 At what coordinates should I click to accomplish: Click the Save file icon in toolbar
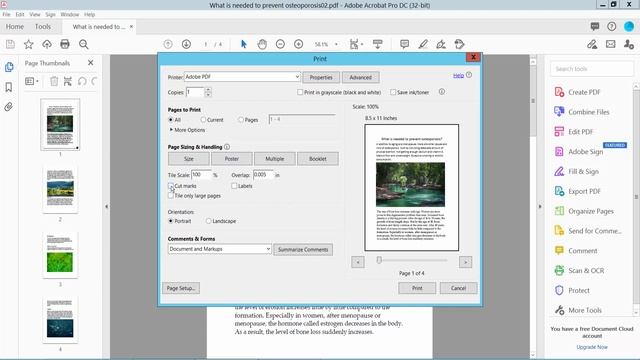pyautogui.click(x=10, y=44)
